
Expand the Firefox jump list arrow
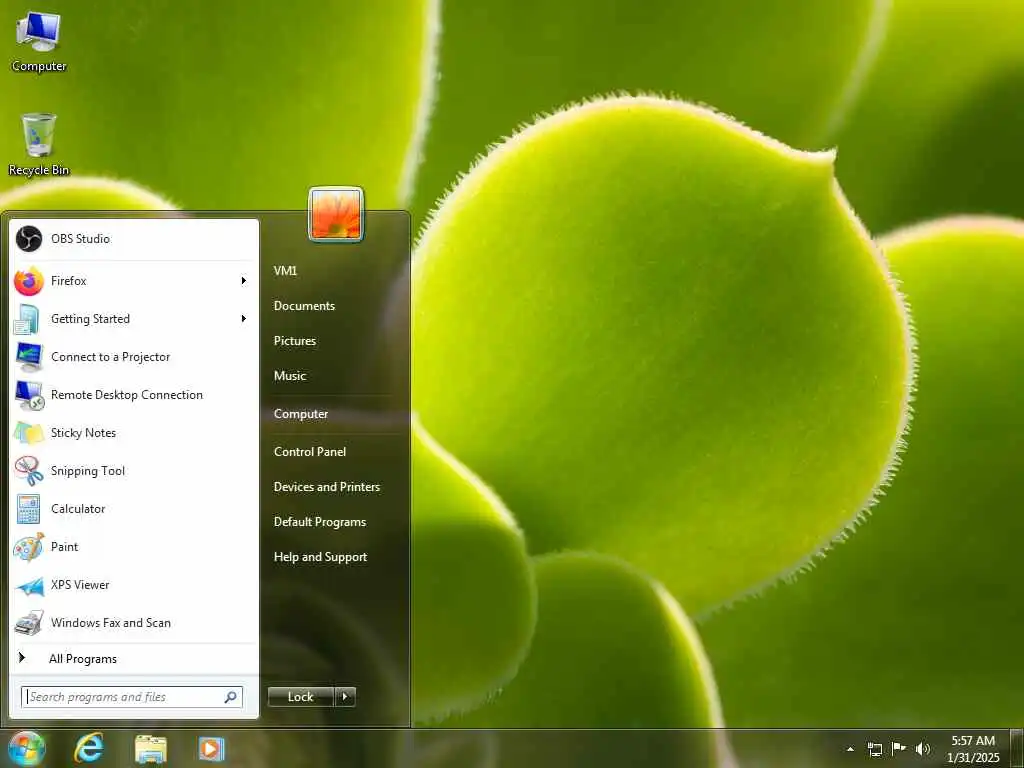[x=244, y=281]
